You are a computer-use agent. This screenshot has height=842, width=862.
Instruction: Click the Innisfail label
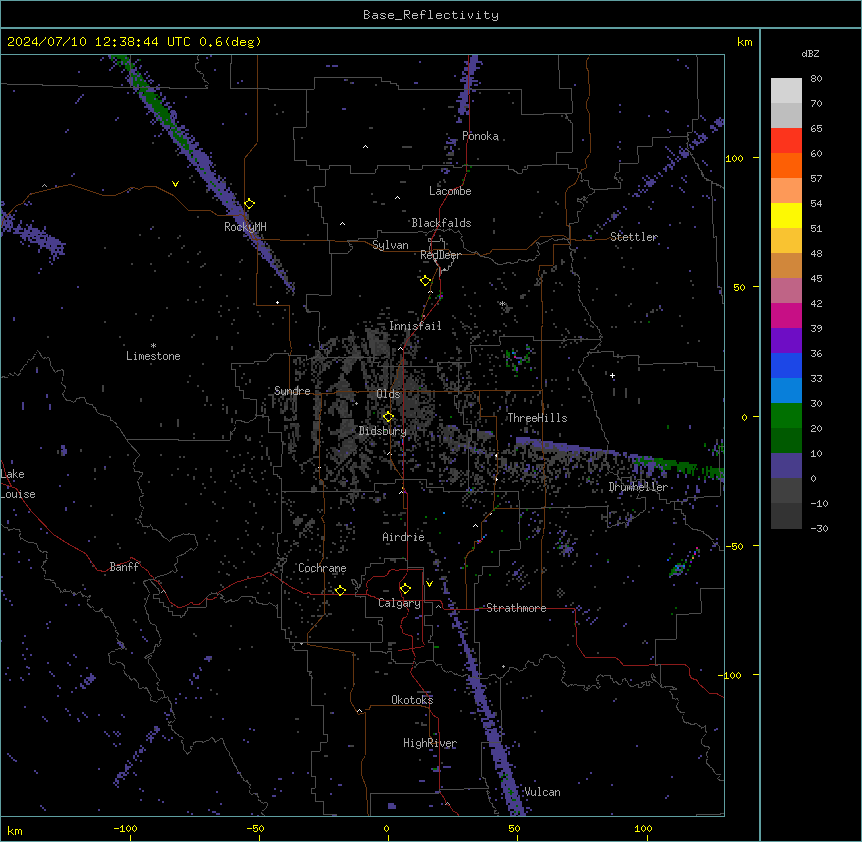(x=415, y=326)
